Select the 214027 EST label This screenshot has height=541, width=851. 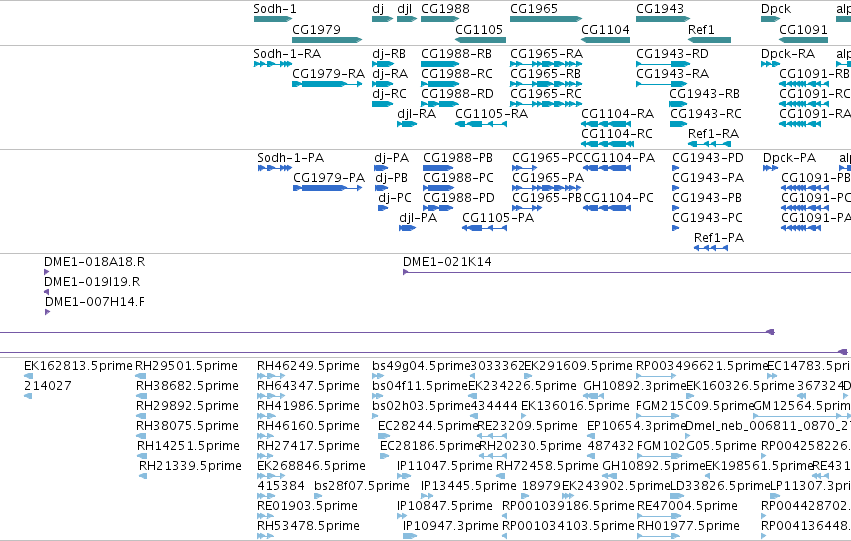47,386
